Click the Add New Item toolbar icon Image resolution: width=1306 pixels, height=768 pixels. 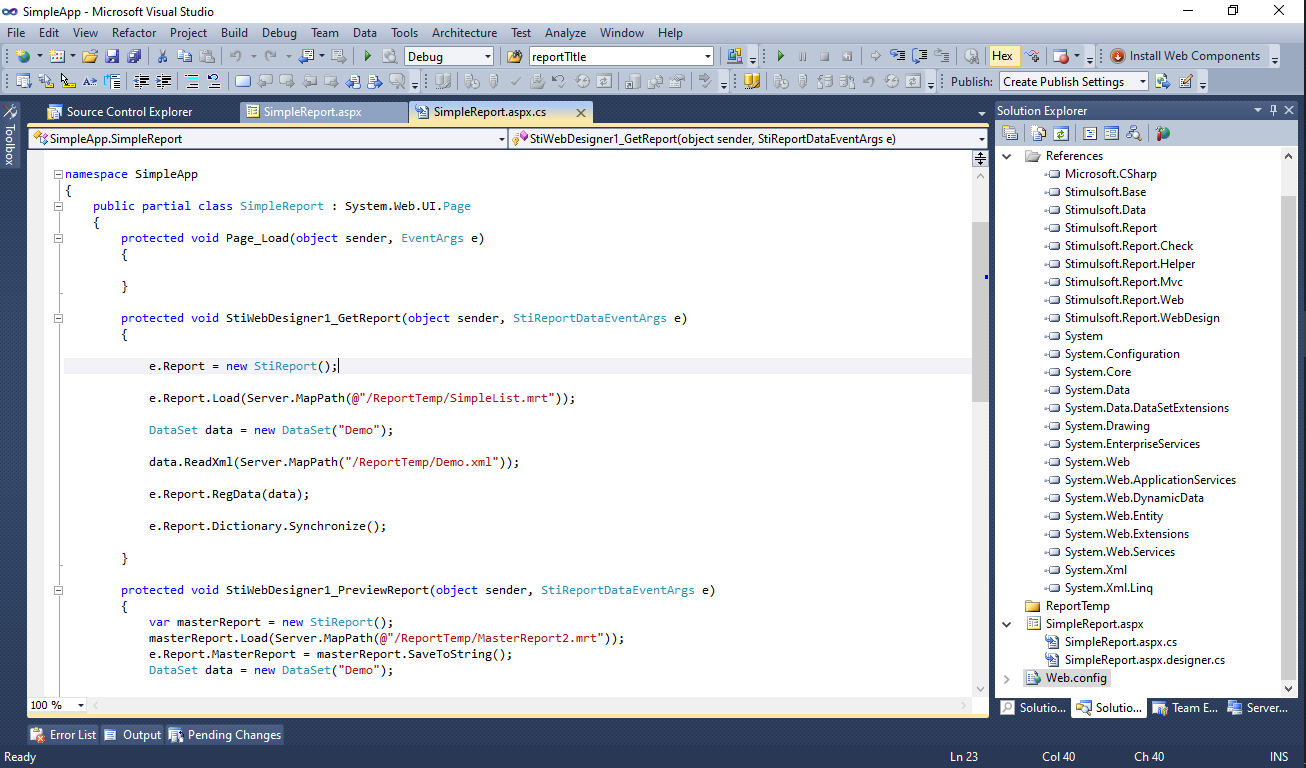pyautogui.click(x=56, y=56)
